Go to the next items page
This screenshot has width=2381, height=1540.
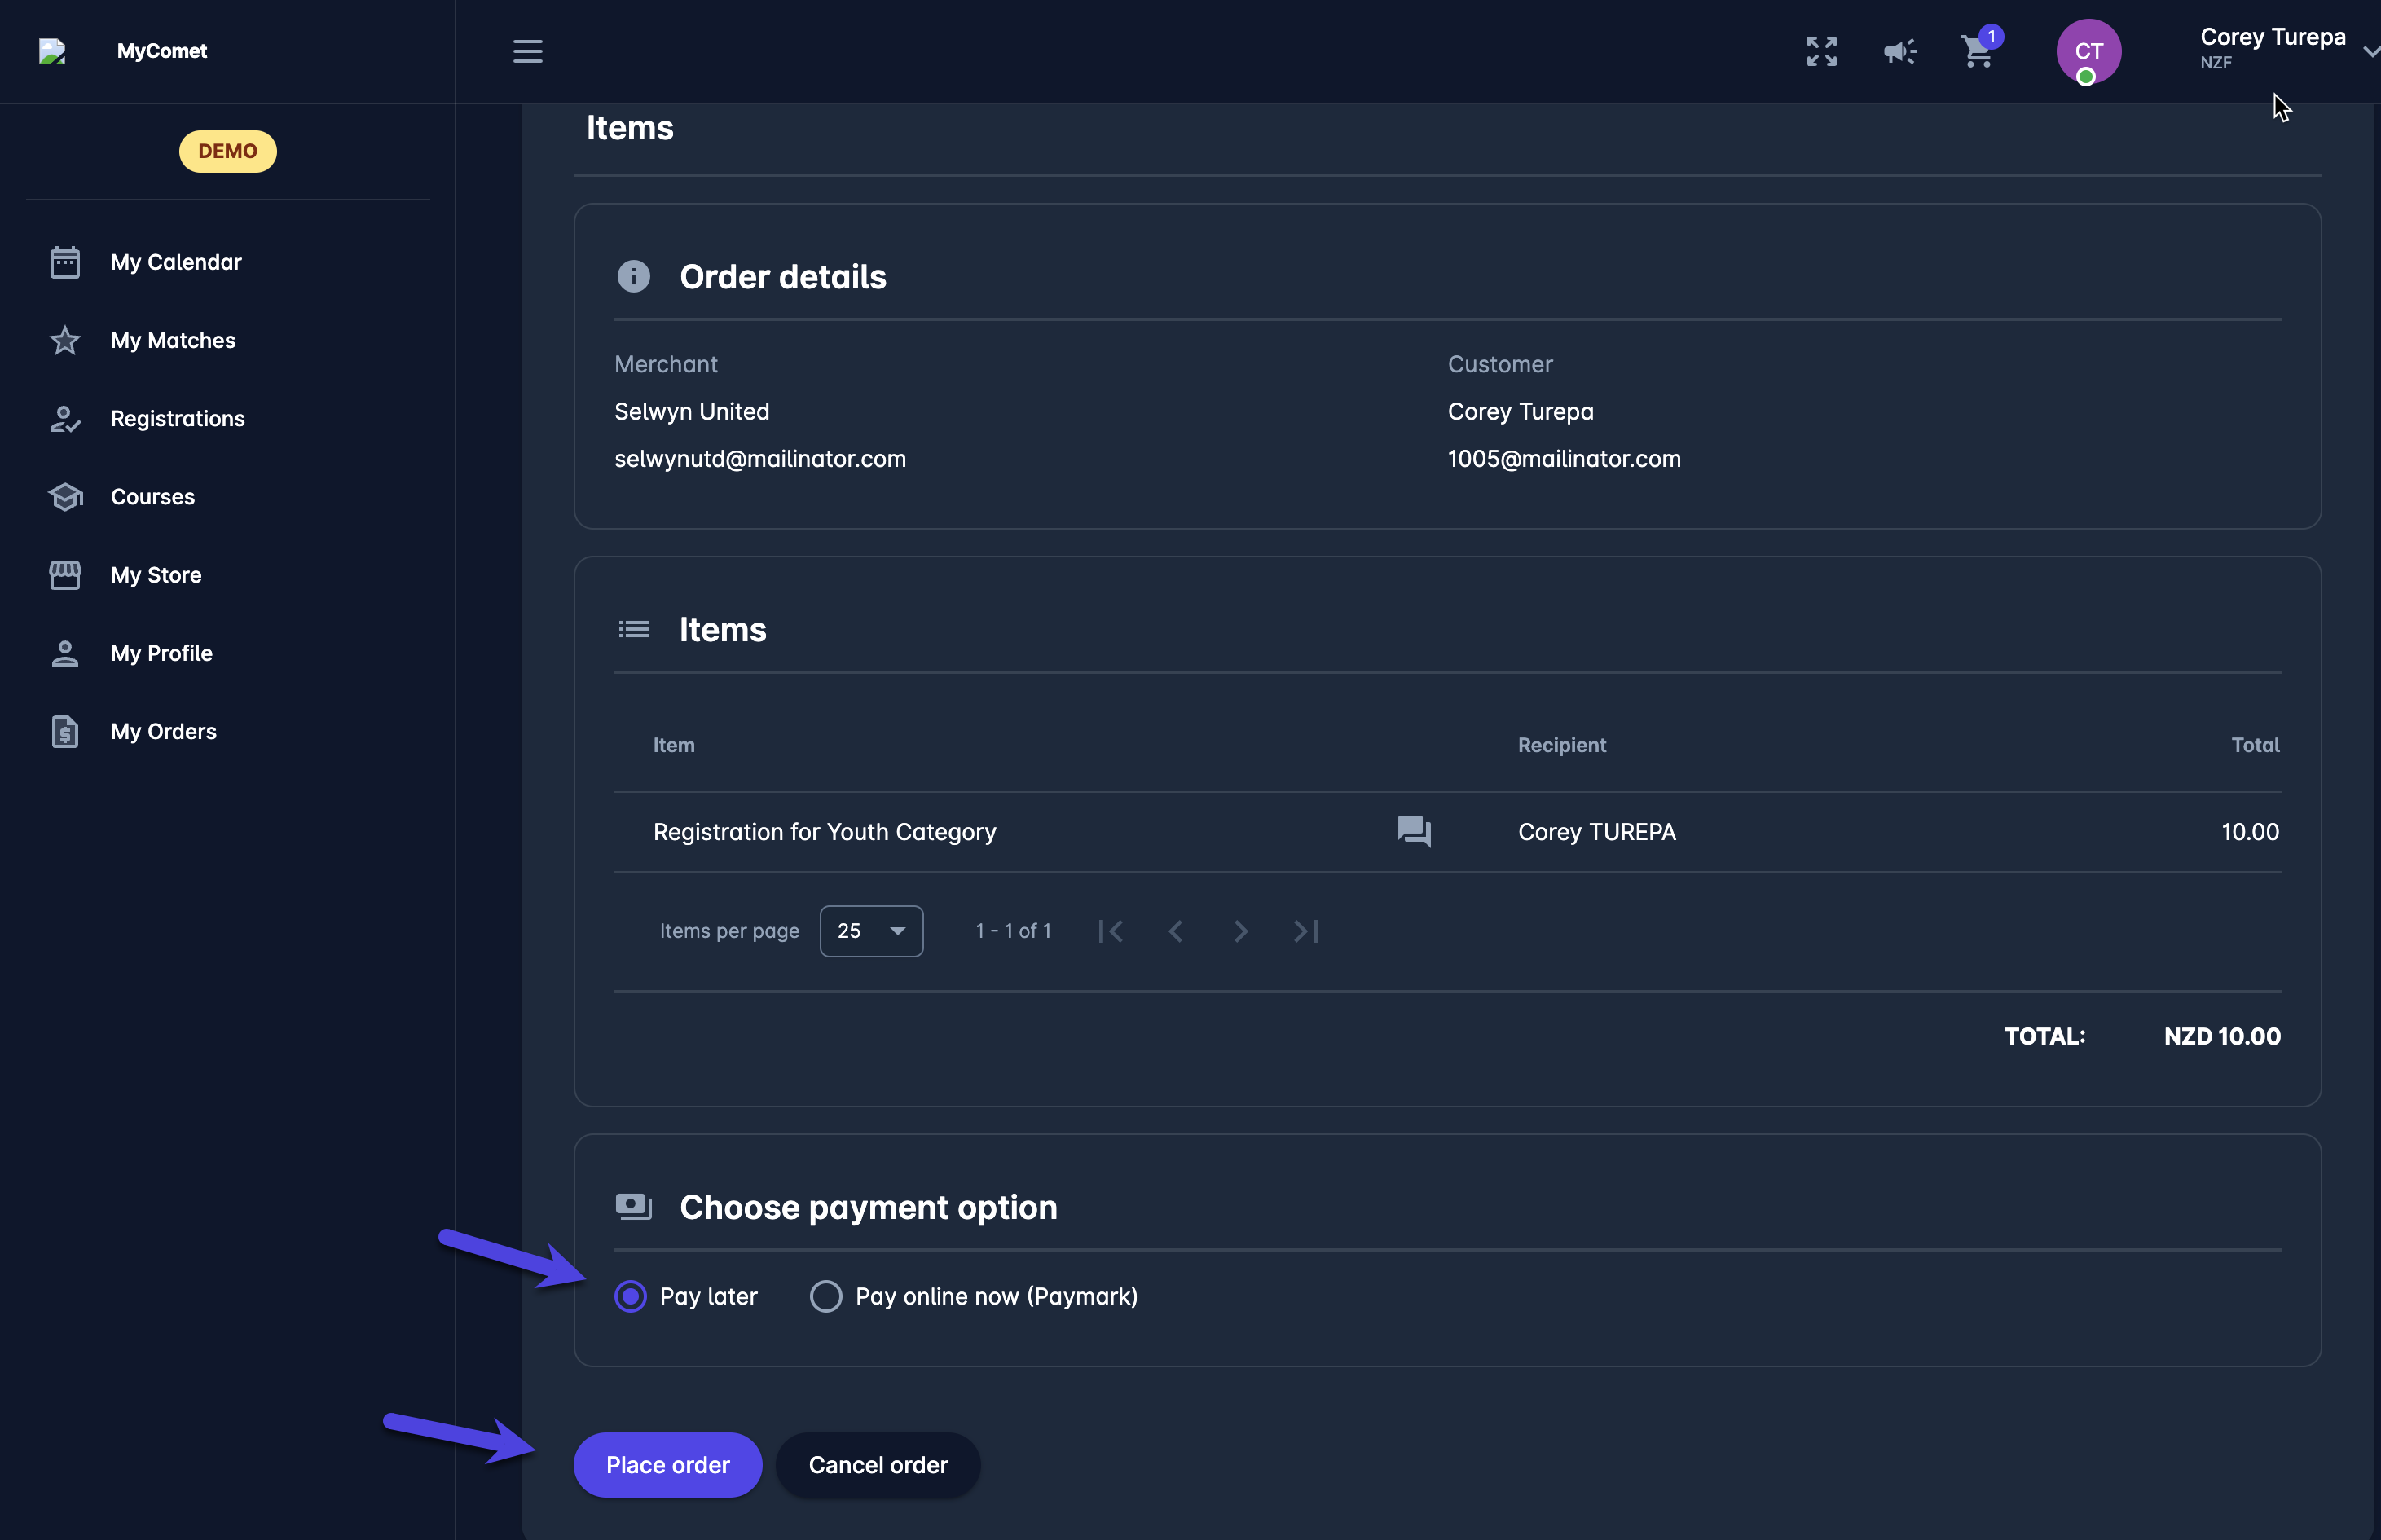[x=1240, y=931]
